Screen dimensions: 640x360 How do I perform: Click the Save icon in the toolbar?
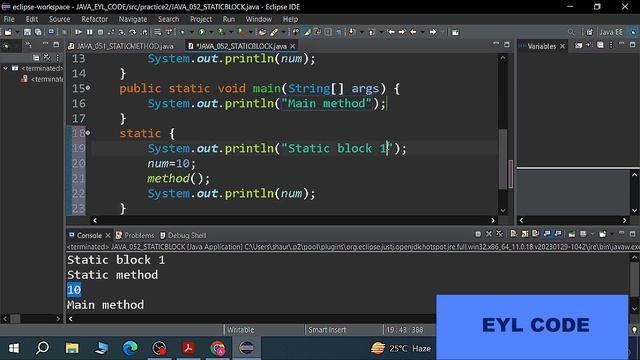pyautogui.click(x=27, y=32)
